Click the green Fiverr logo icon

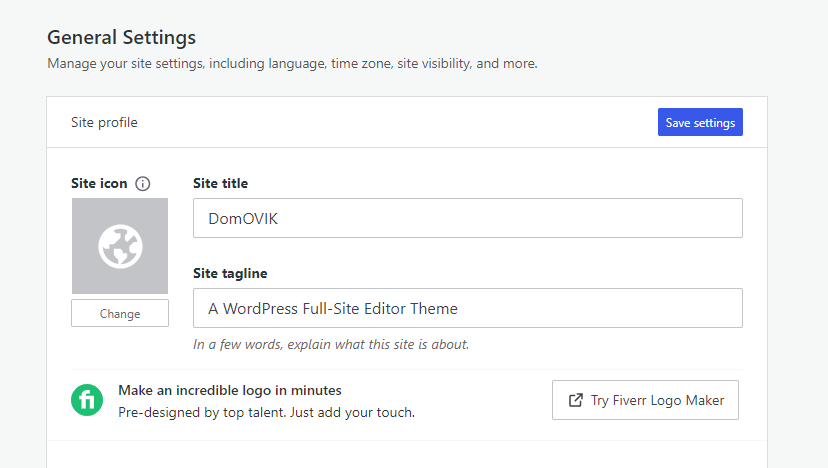(87, 400)
